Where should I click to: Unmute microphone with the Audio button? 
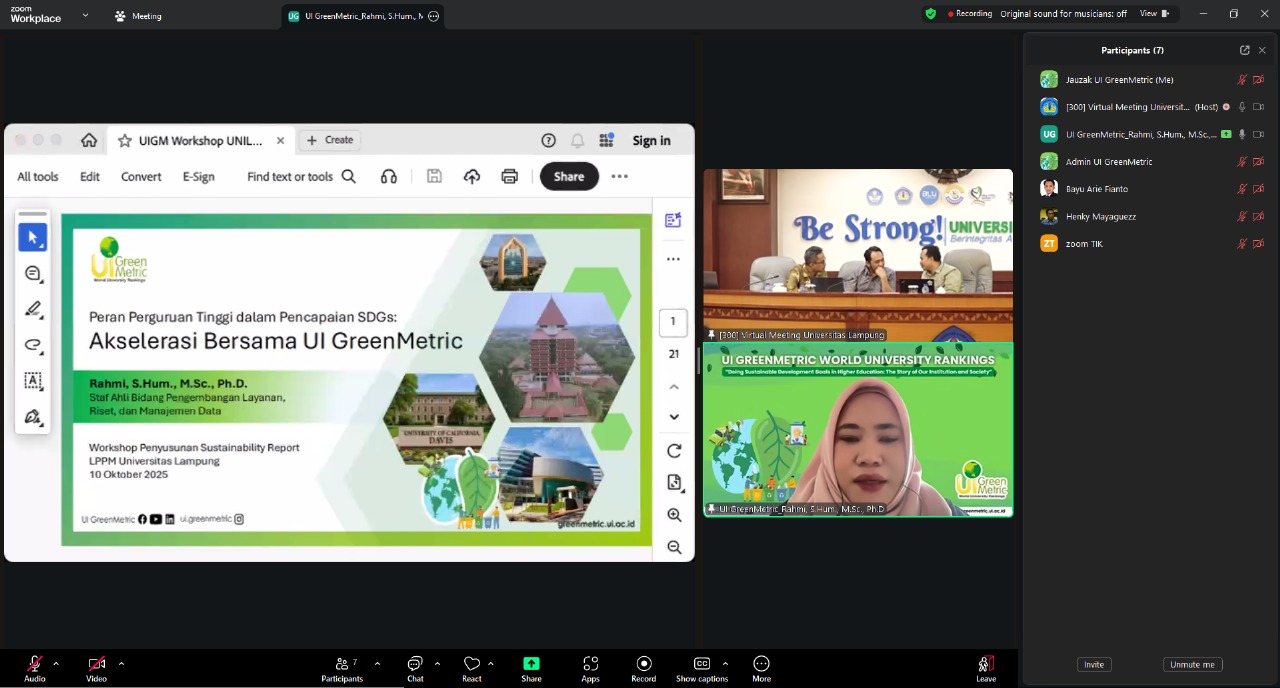click(x=35, y=664)
